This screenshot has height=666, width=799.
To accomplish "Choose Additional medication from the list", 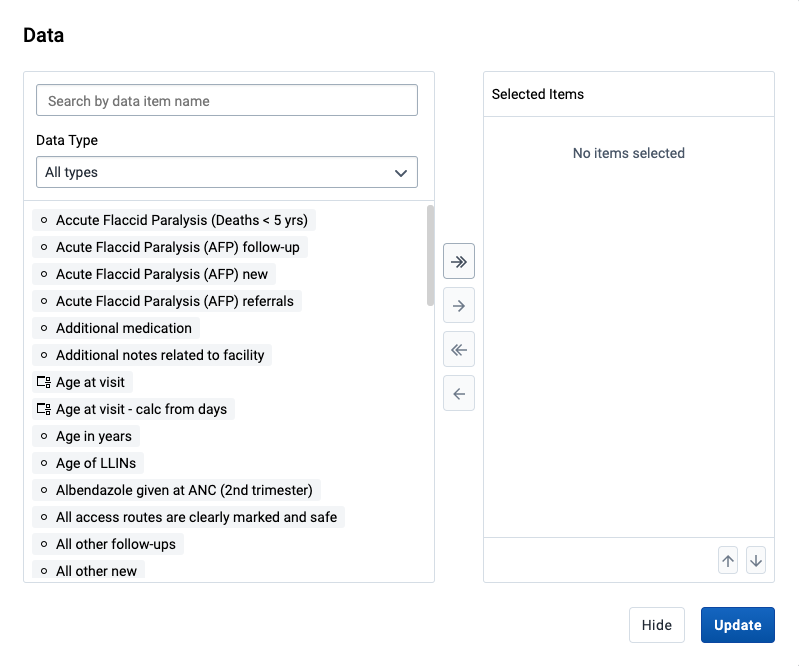I will tap(116, 328).
